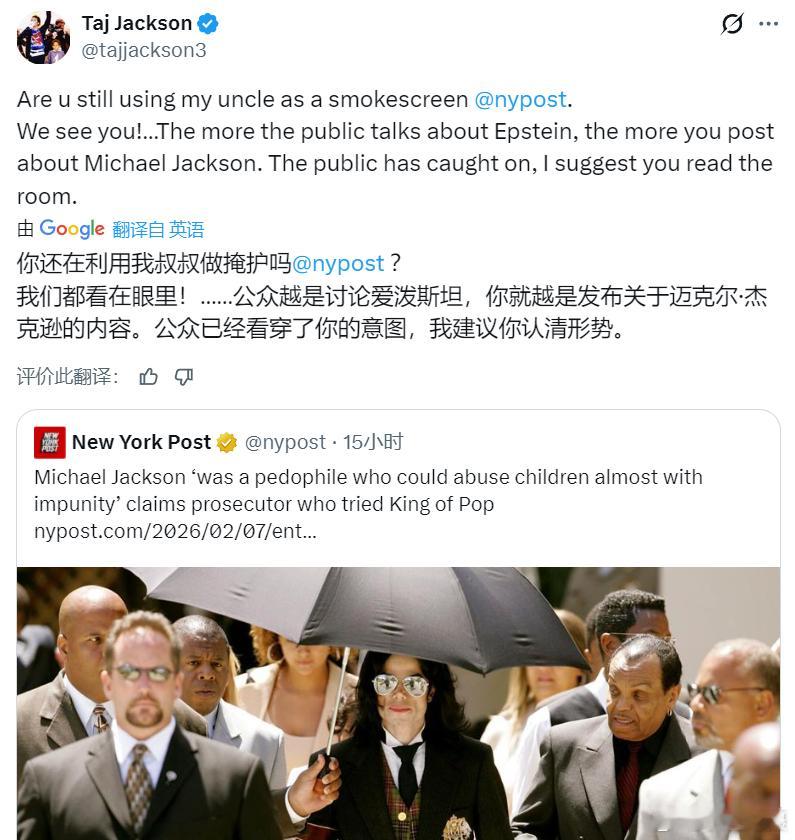Click the Grok slashed-circle icon
The height and width of the screenshot is (840, 795).
pyautogui.click(x=732, y=24)
